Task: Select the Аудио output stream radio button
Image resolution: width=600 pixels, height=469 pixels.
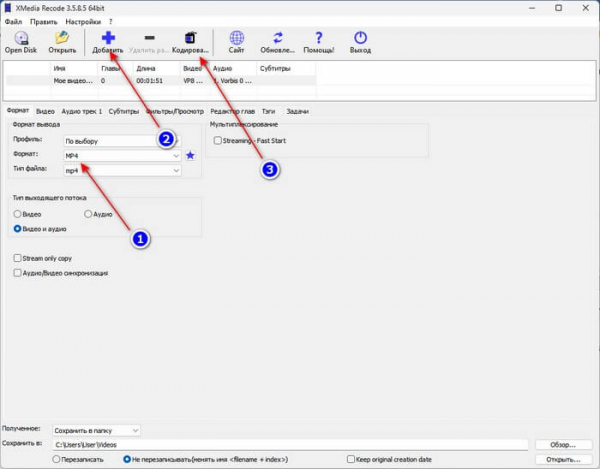Action: click(88, 214)
